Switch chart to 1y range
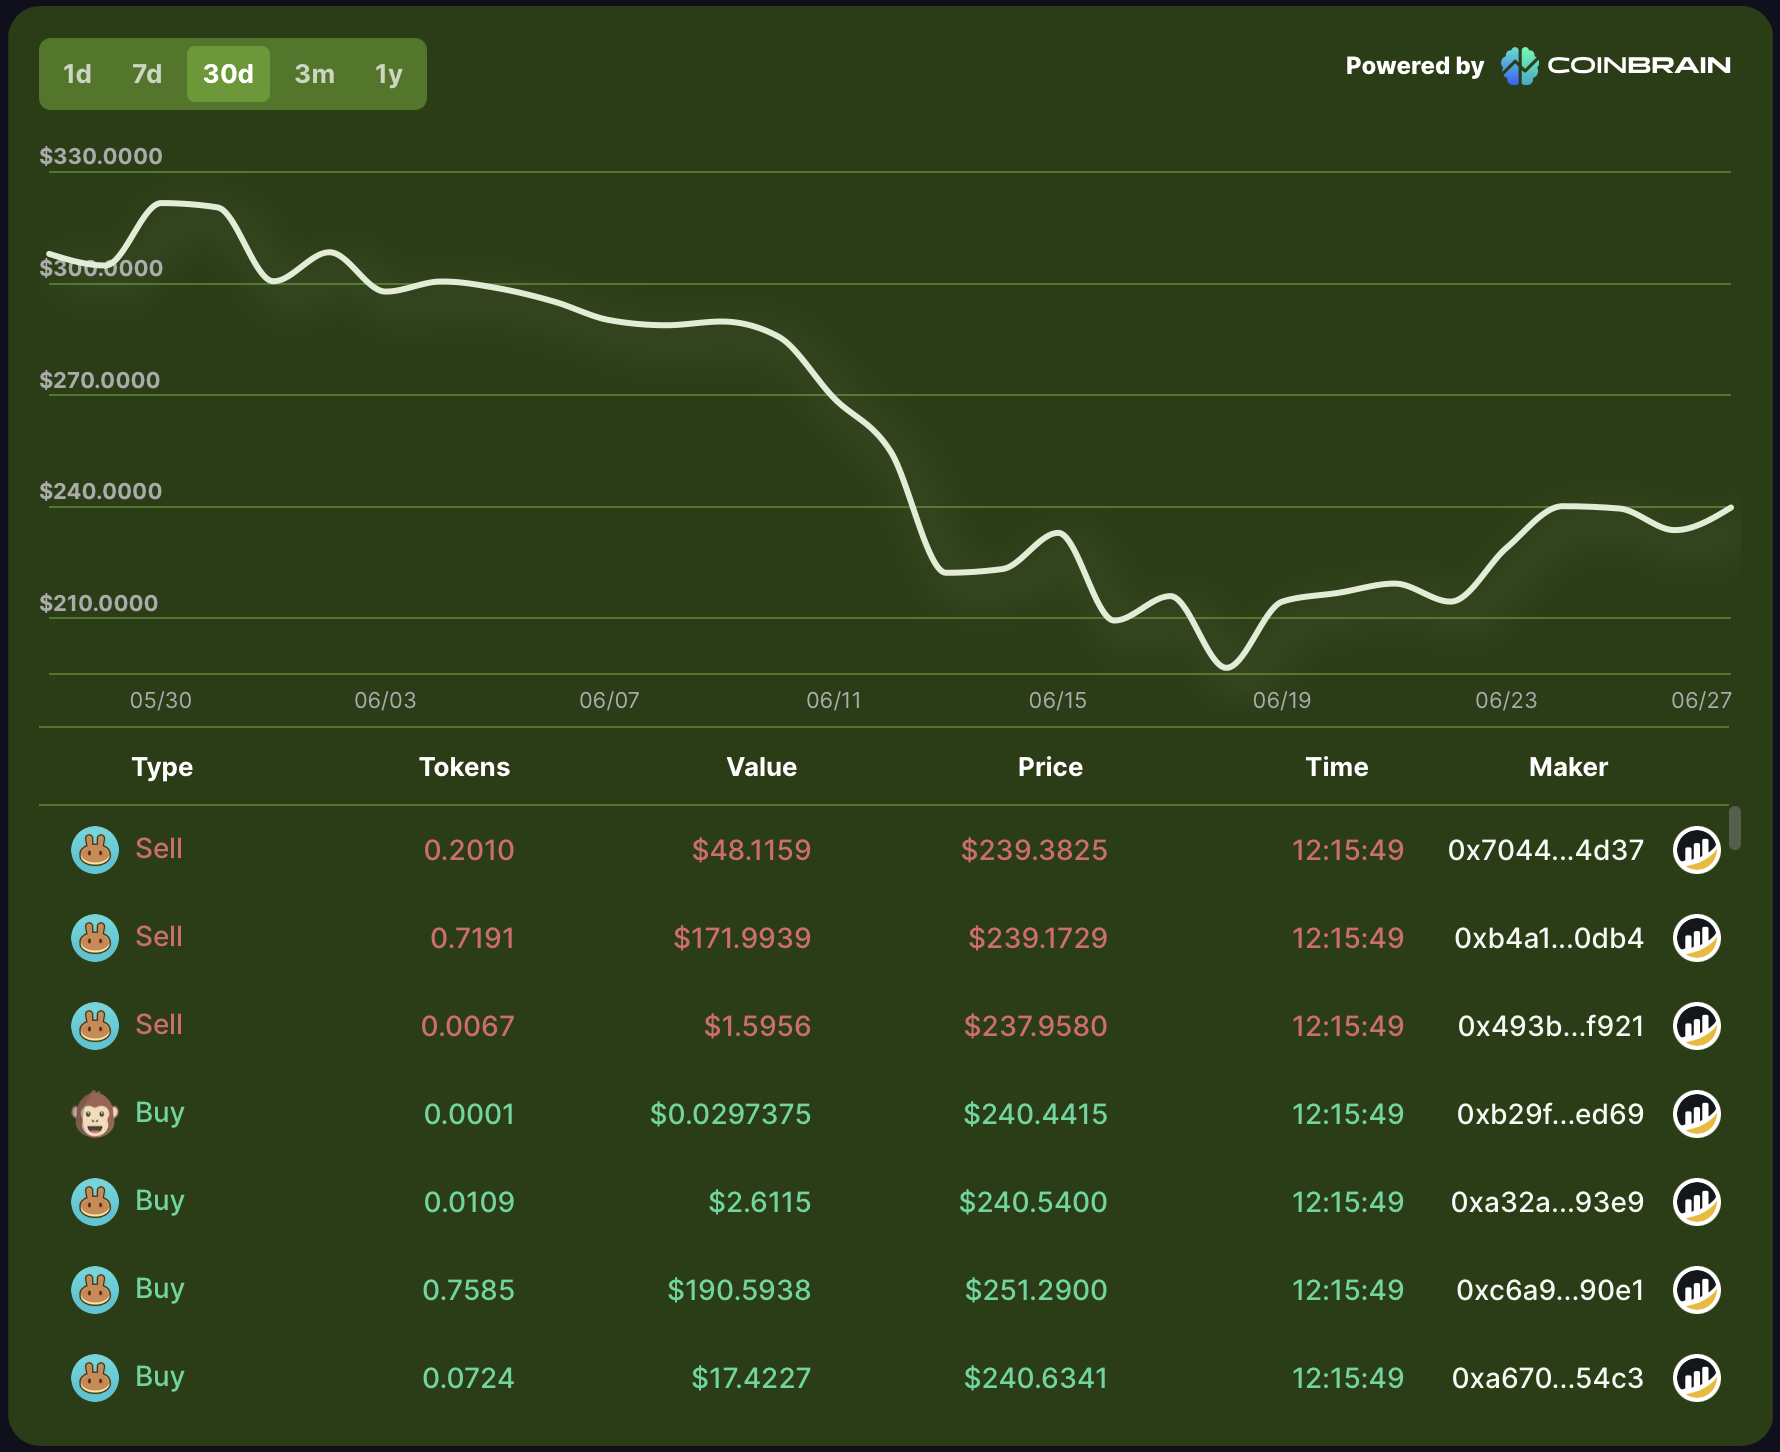The height and width of the screenshot is (1452, 1780). 388,74
